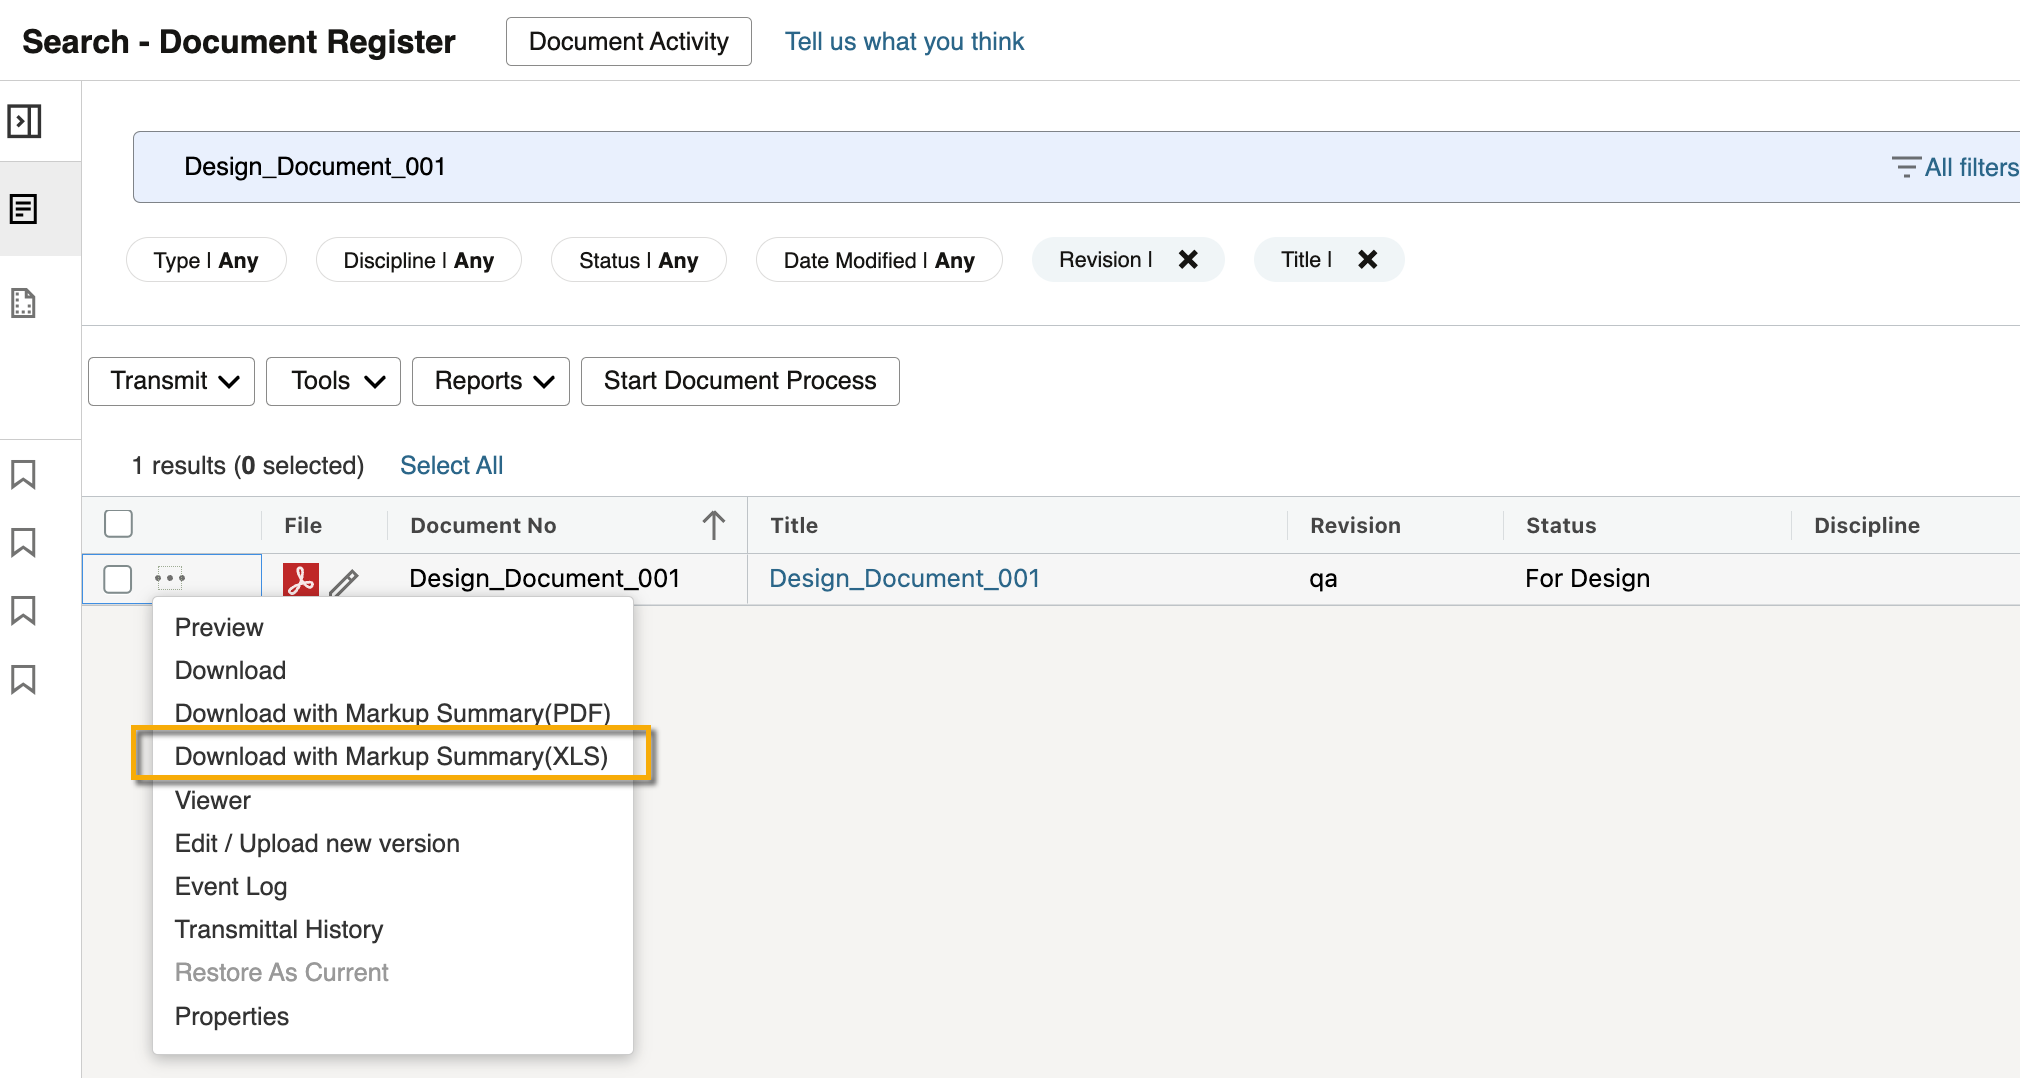Click the first bookmark icon in sidebar
The height and width of the screenshot is (1078, 2020).
[23, 474]
